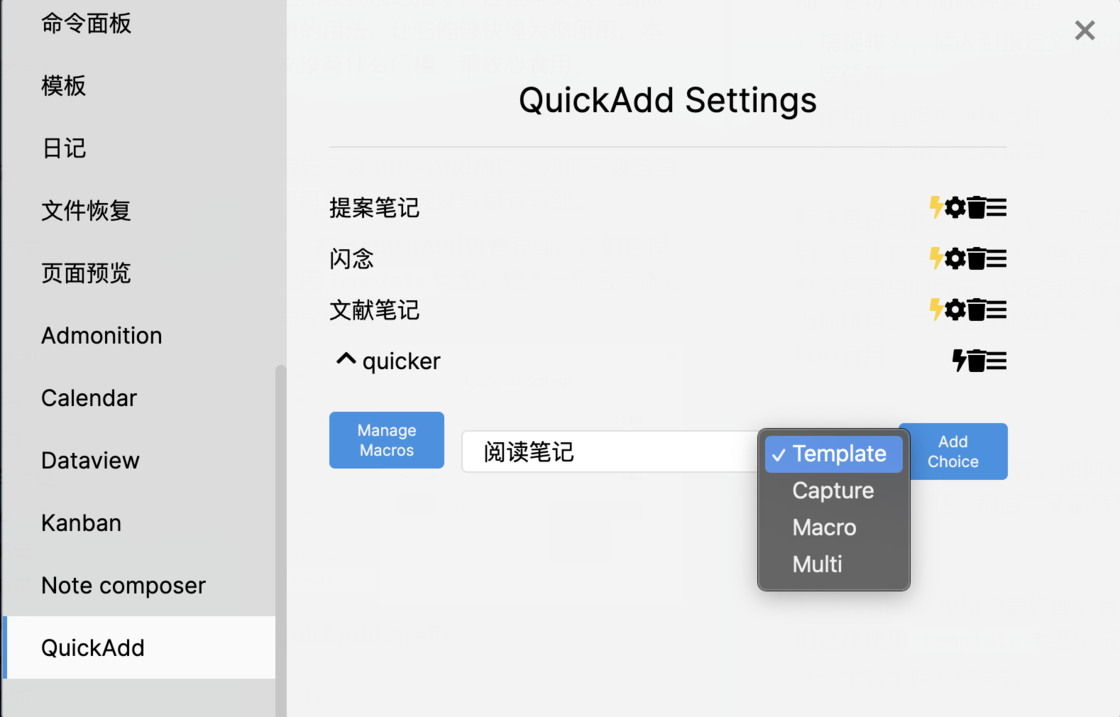This screenshot has width=1120, height=717.
Task: Switch to Kanban settings in sidebar
Action: point(81,523)
